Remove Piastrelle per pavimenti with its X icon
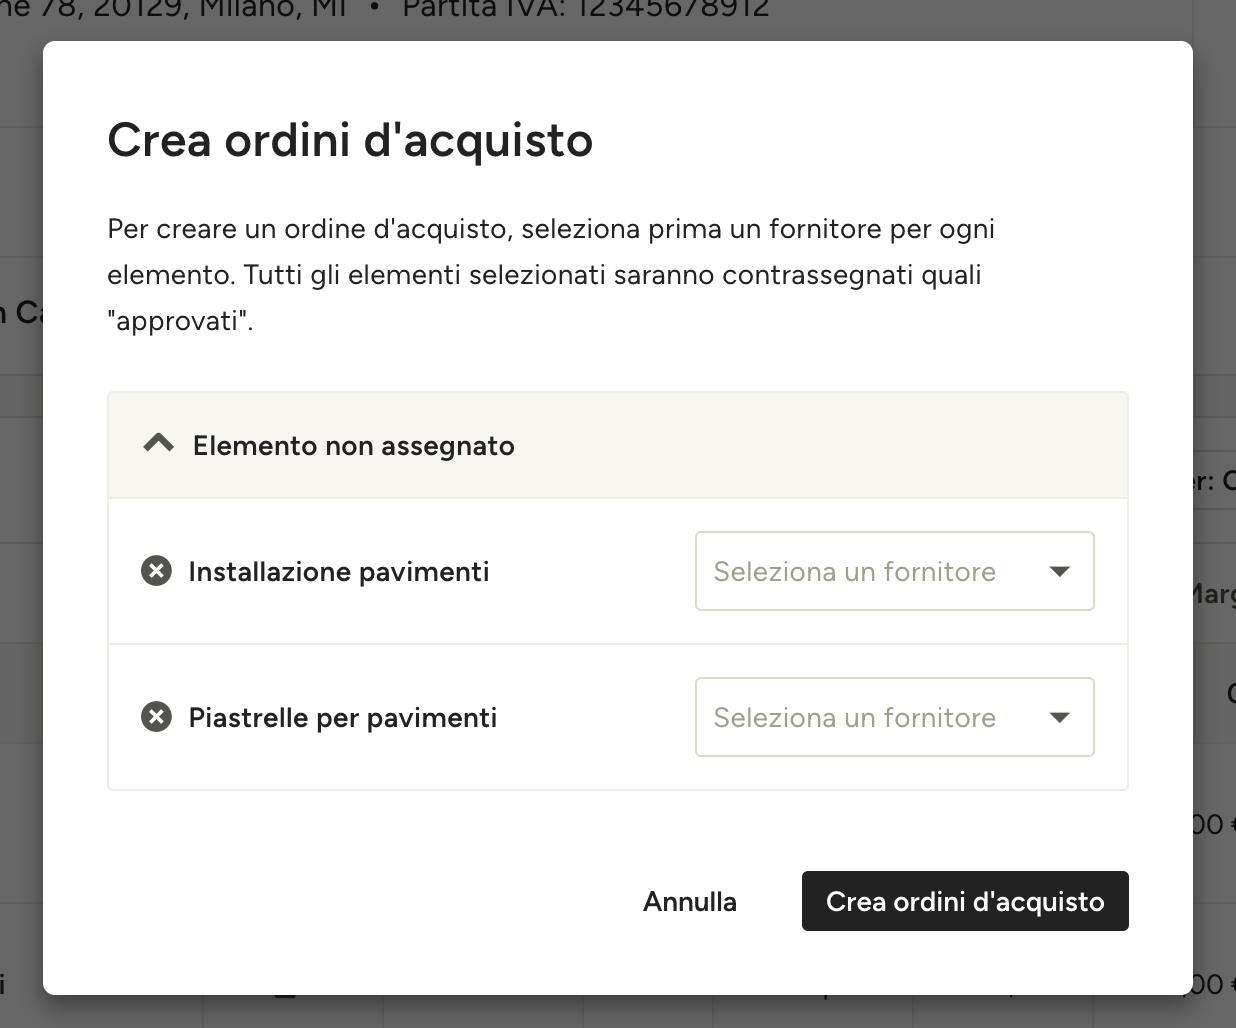The image size is (1236, 1028). (x=156, y=717)
